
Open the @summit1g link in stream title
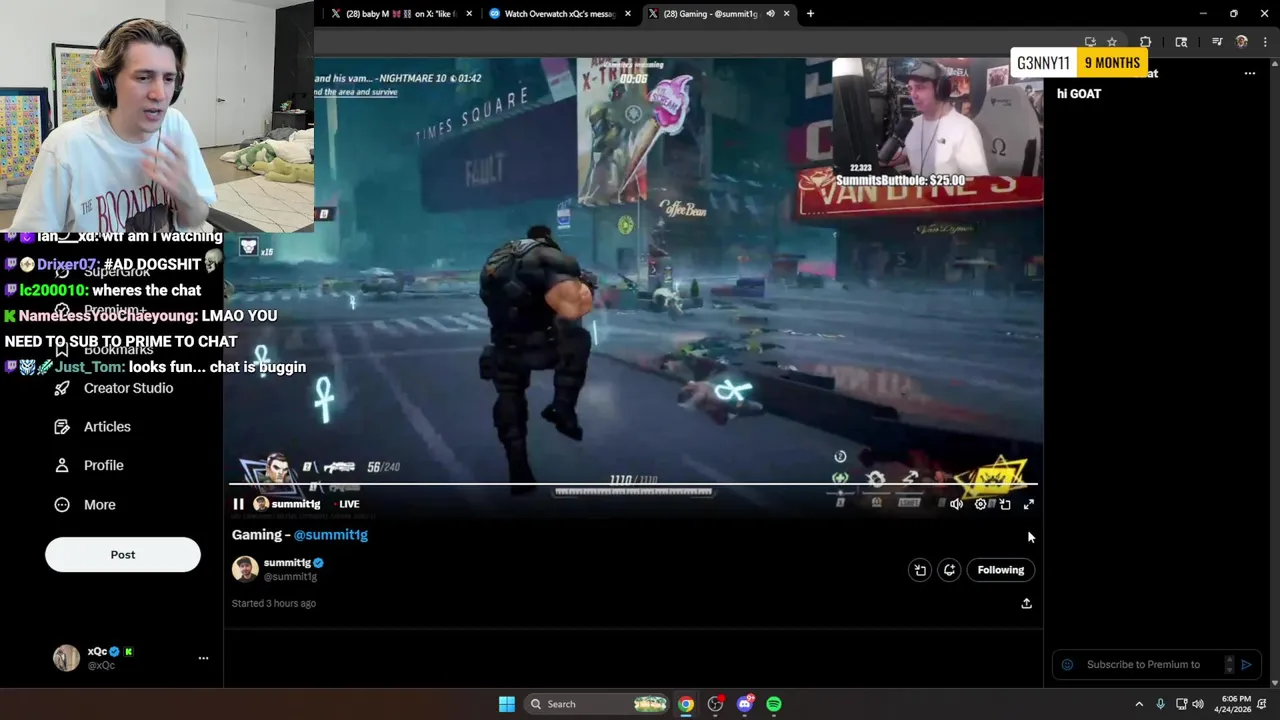[x=331, y=535]
